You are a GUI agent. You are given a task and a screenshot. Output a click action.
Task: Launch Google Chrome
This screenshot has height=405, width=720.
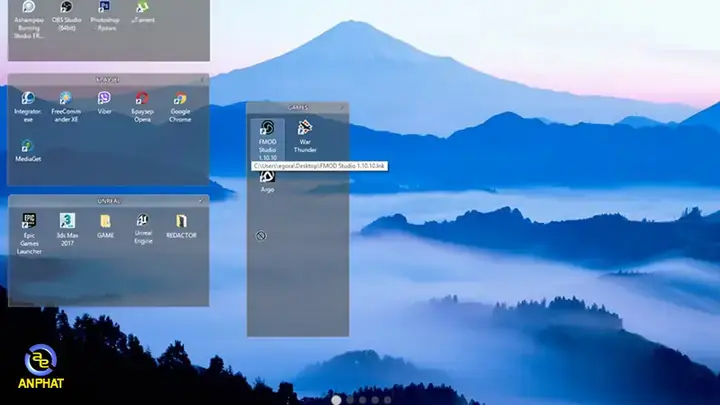coord(180,99)
